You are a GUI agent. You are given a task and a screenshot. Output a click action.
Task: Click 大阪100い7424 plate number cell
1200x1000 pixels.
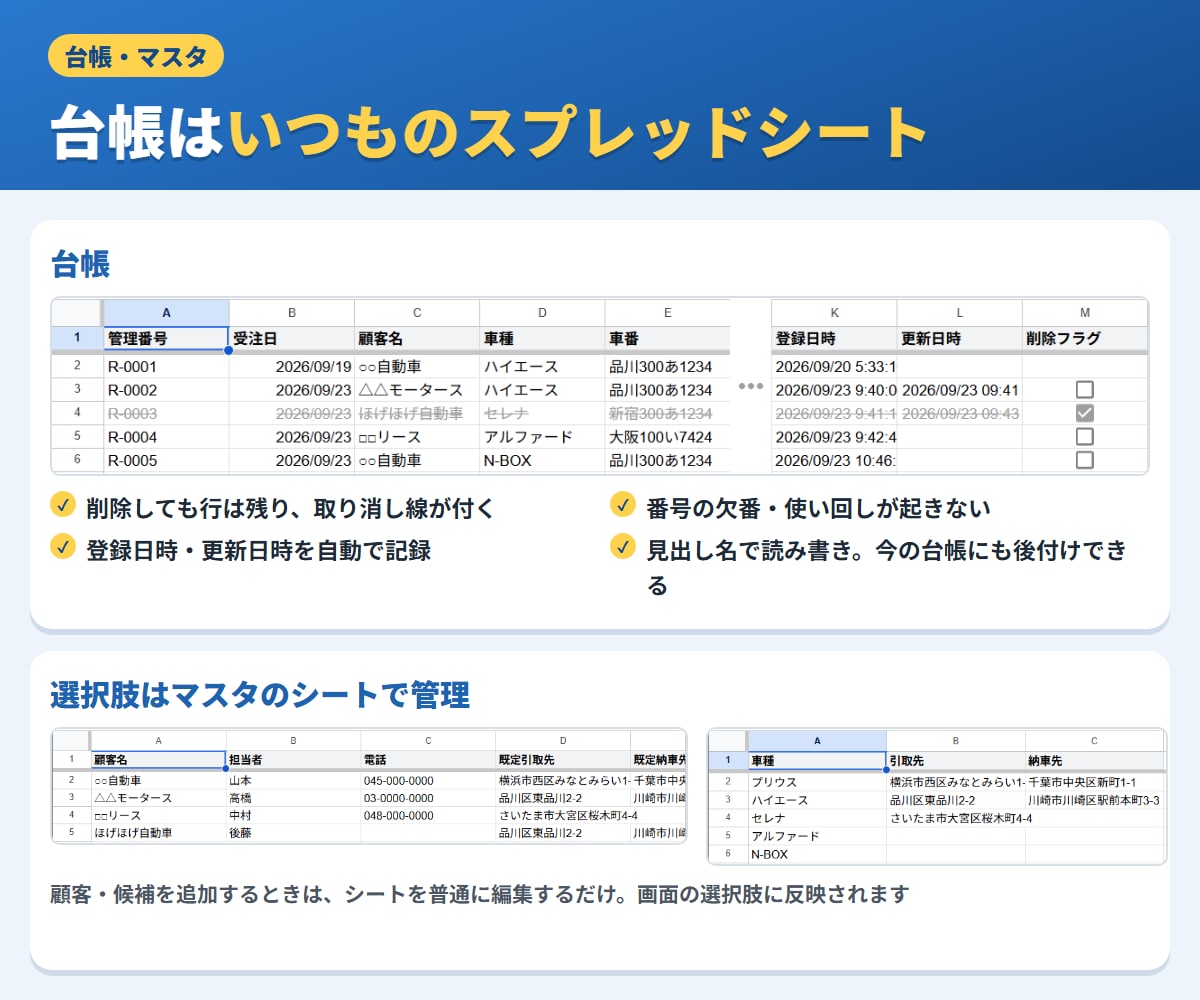click(667, 437)
